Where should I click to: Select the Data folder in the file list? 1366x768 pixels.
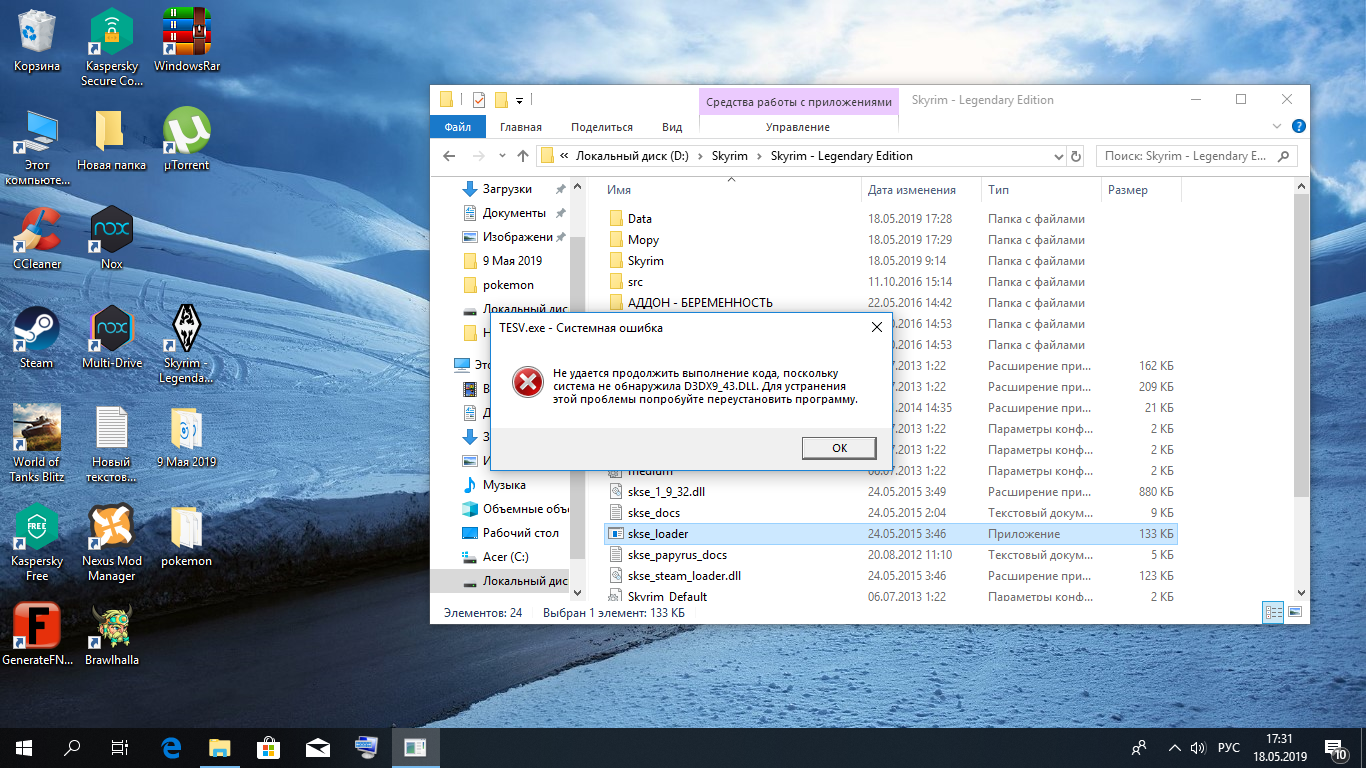[x=639, y=219]
